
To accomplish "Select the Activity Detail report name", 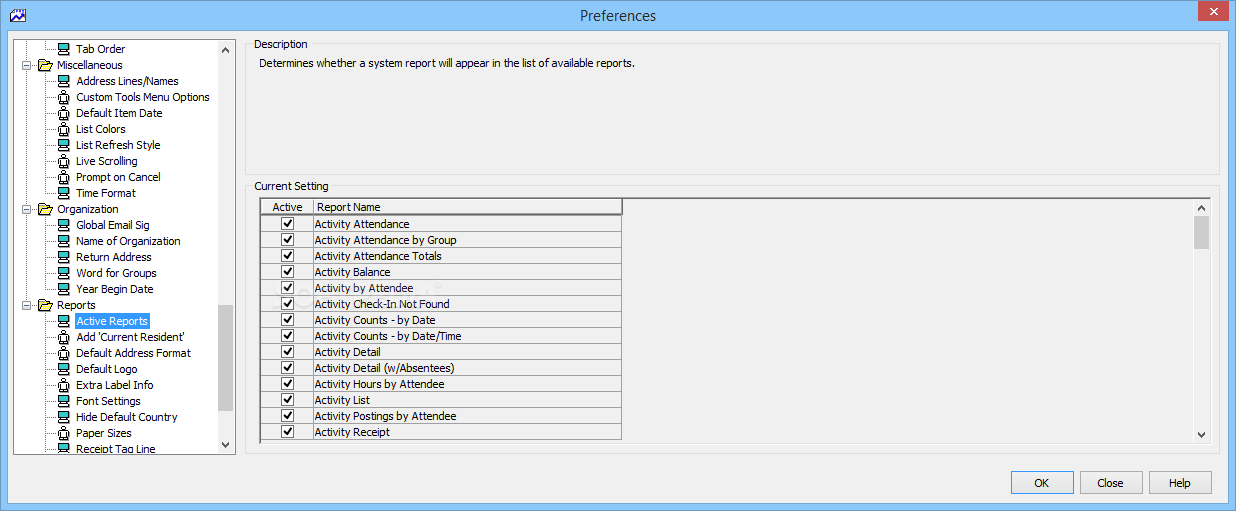I will pos(347,352).
